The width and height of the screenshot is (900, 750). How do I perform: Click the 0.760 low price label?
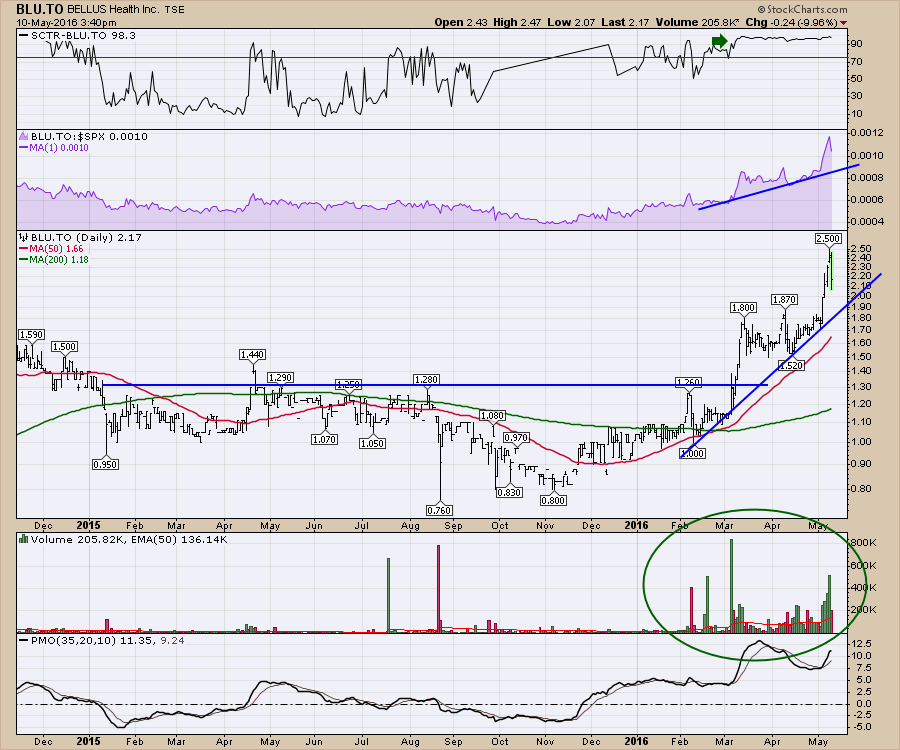pyautogui.click(x=440, y=510)
